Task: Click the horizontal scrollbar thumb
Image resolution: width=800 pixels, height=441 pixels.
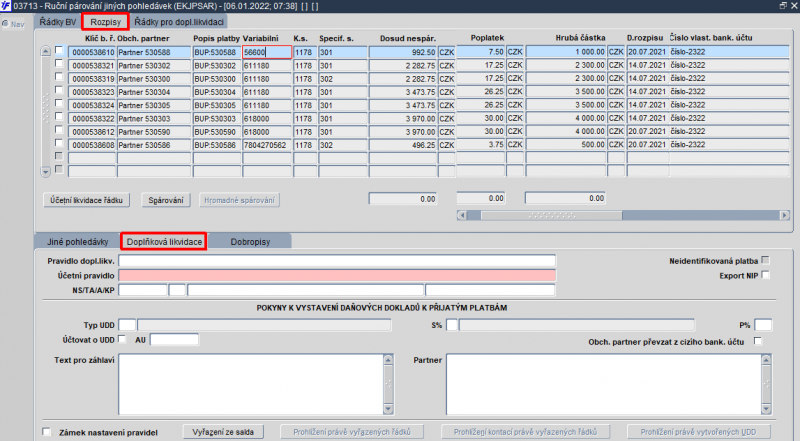Action: [x=551, y=215]
